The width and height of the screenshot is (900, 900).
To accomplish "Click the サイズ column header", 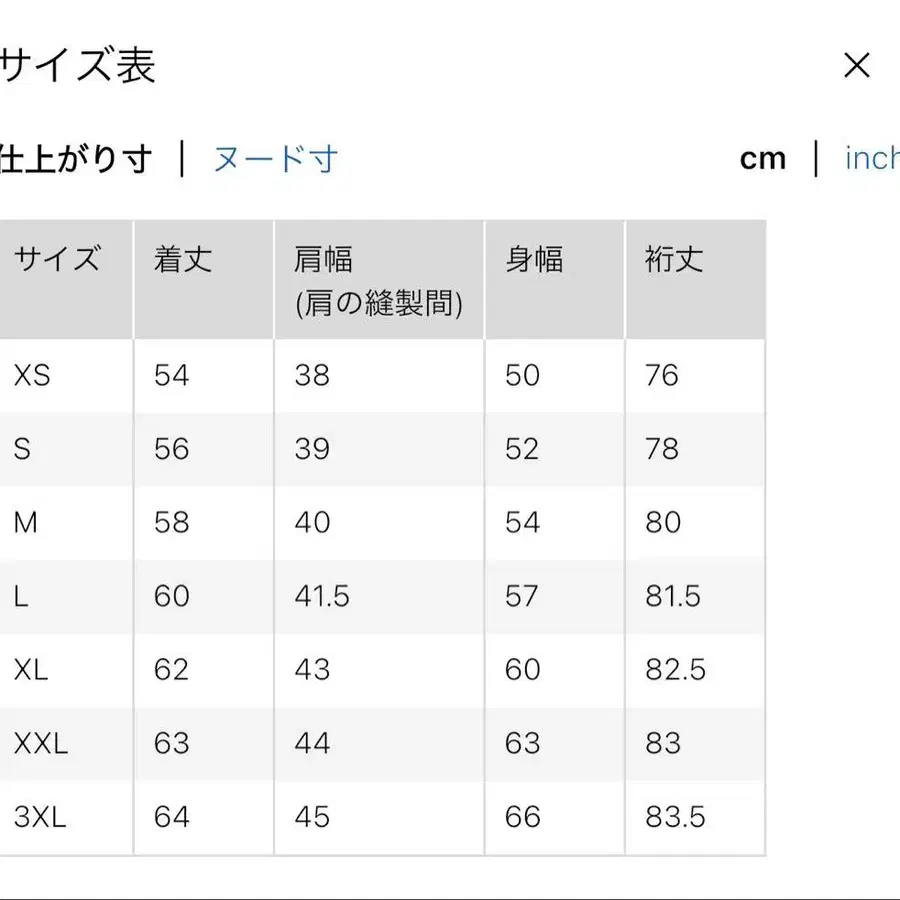I will (55, 260).
